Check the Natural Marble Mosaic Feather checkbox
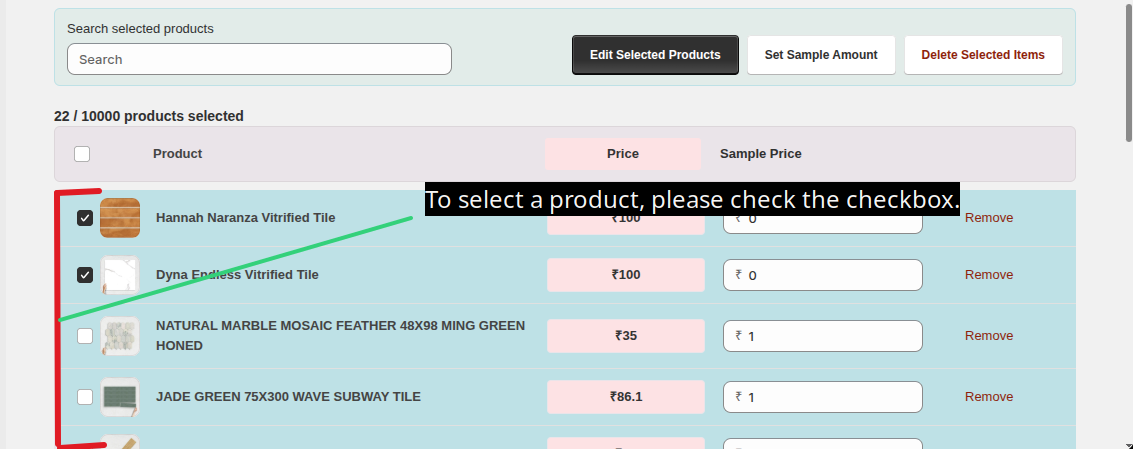Image resolution: width=1133 pixels, height=449 pixels. (x=85, y=335)
